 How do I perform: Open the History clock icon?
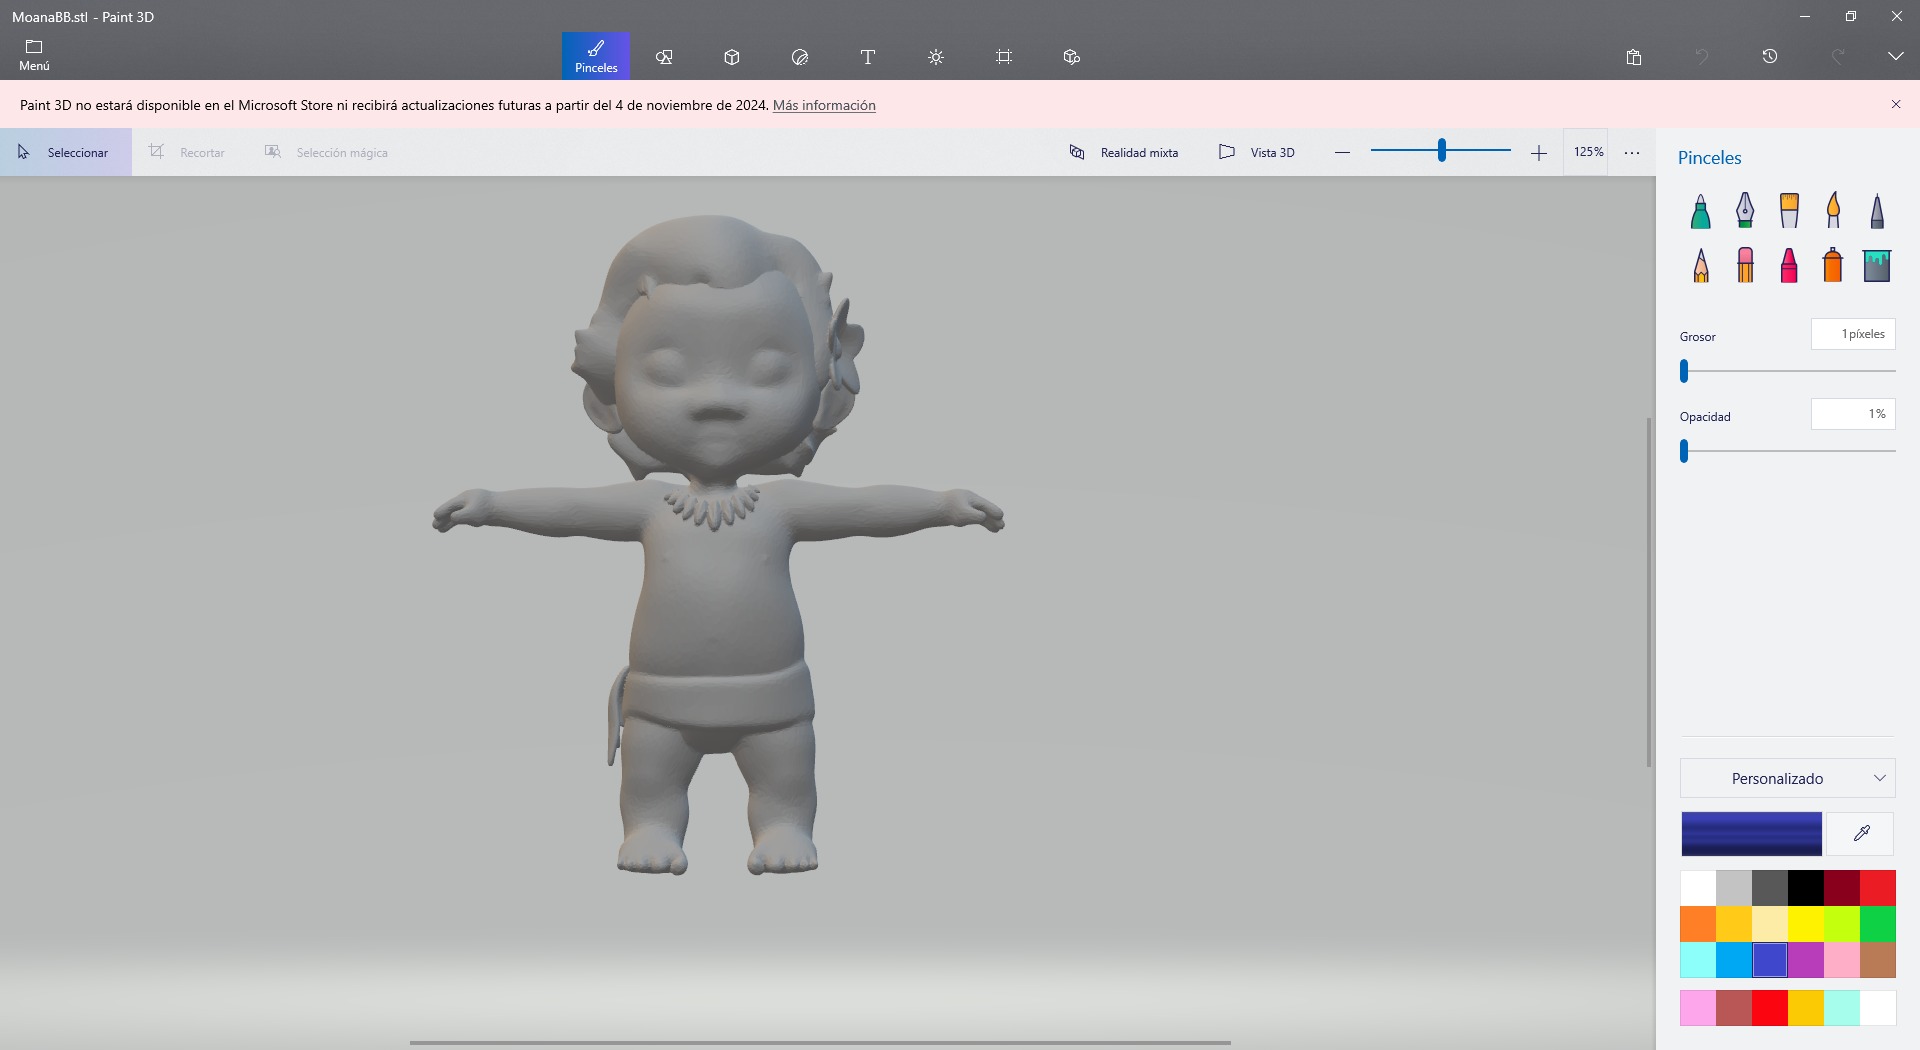pyautogui.click(x=1770, y=57)
